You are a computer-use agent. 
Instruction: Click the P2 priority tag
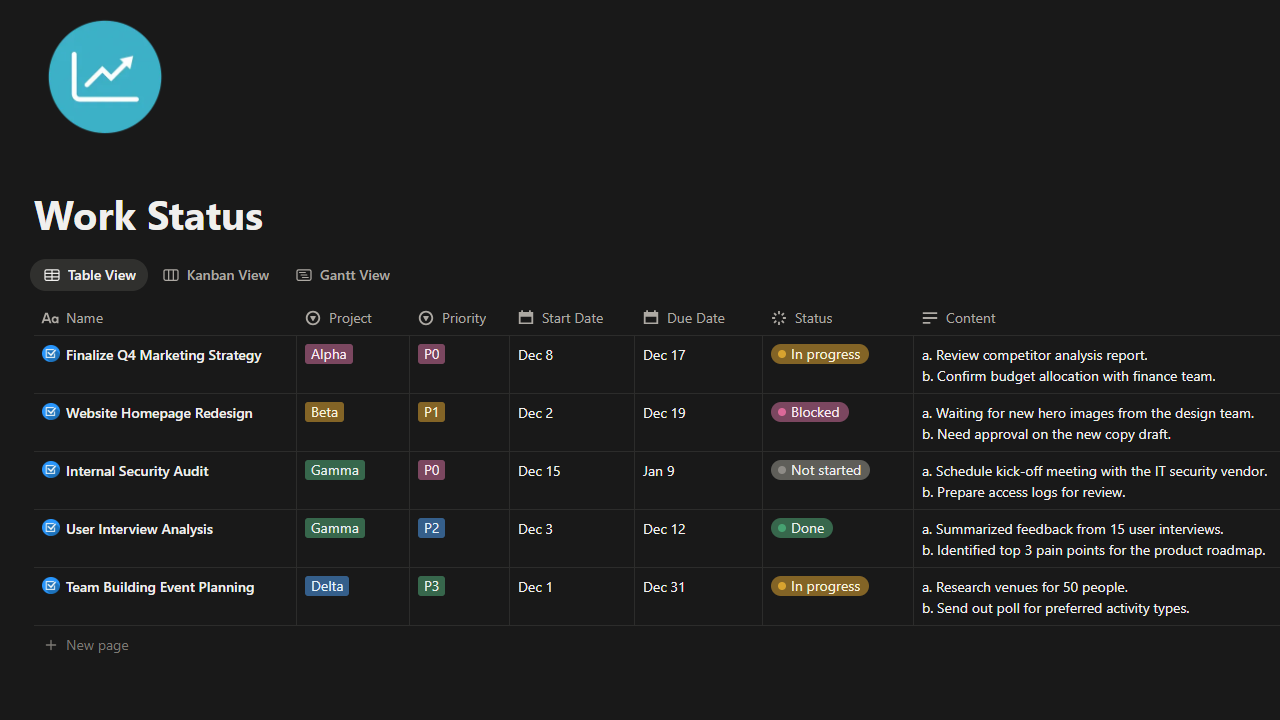431,528
